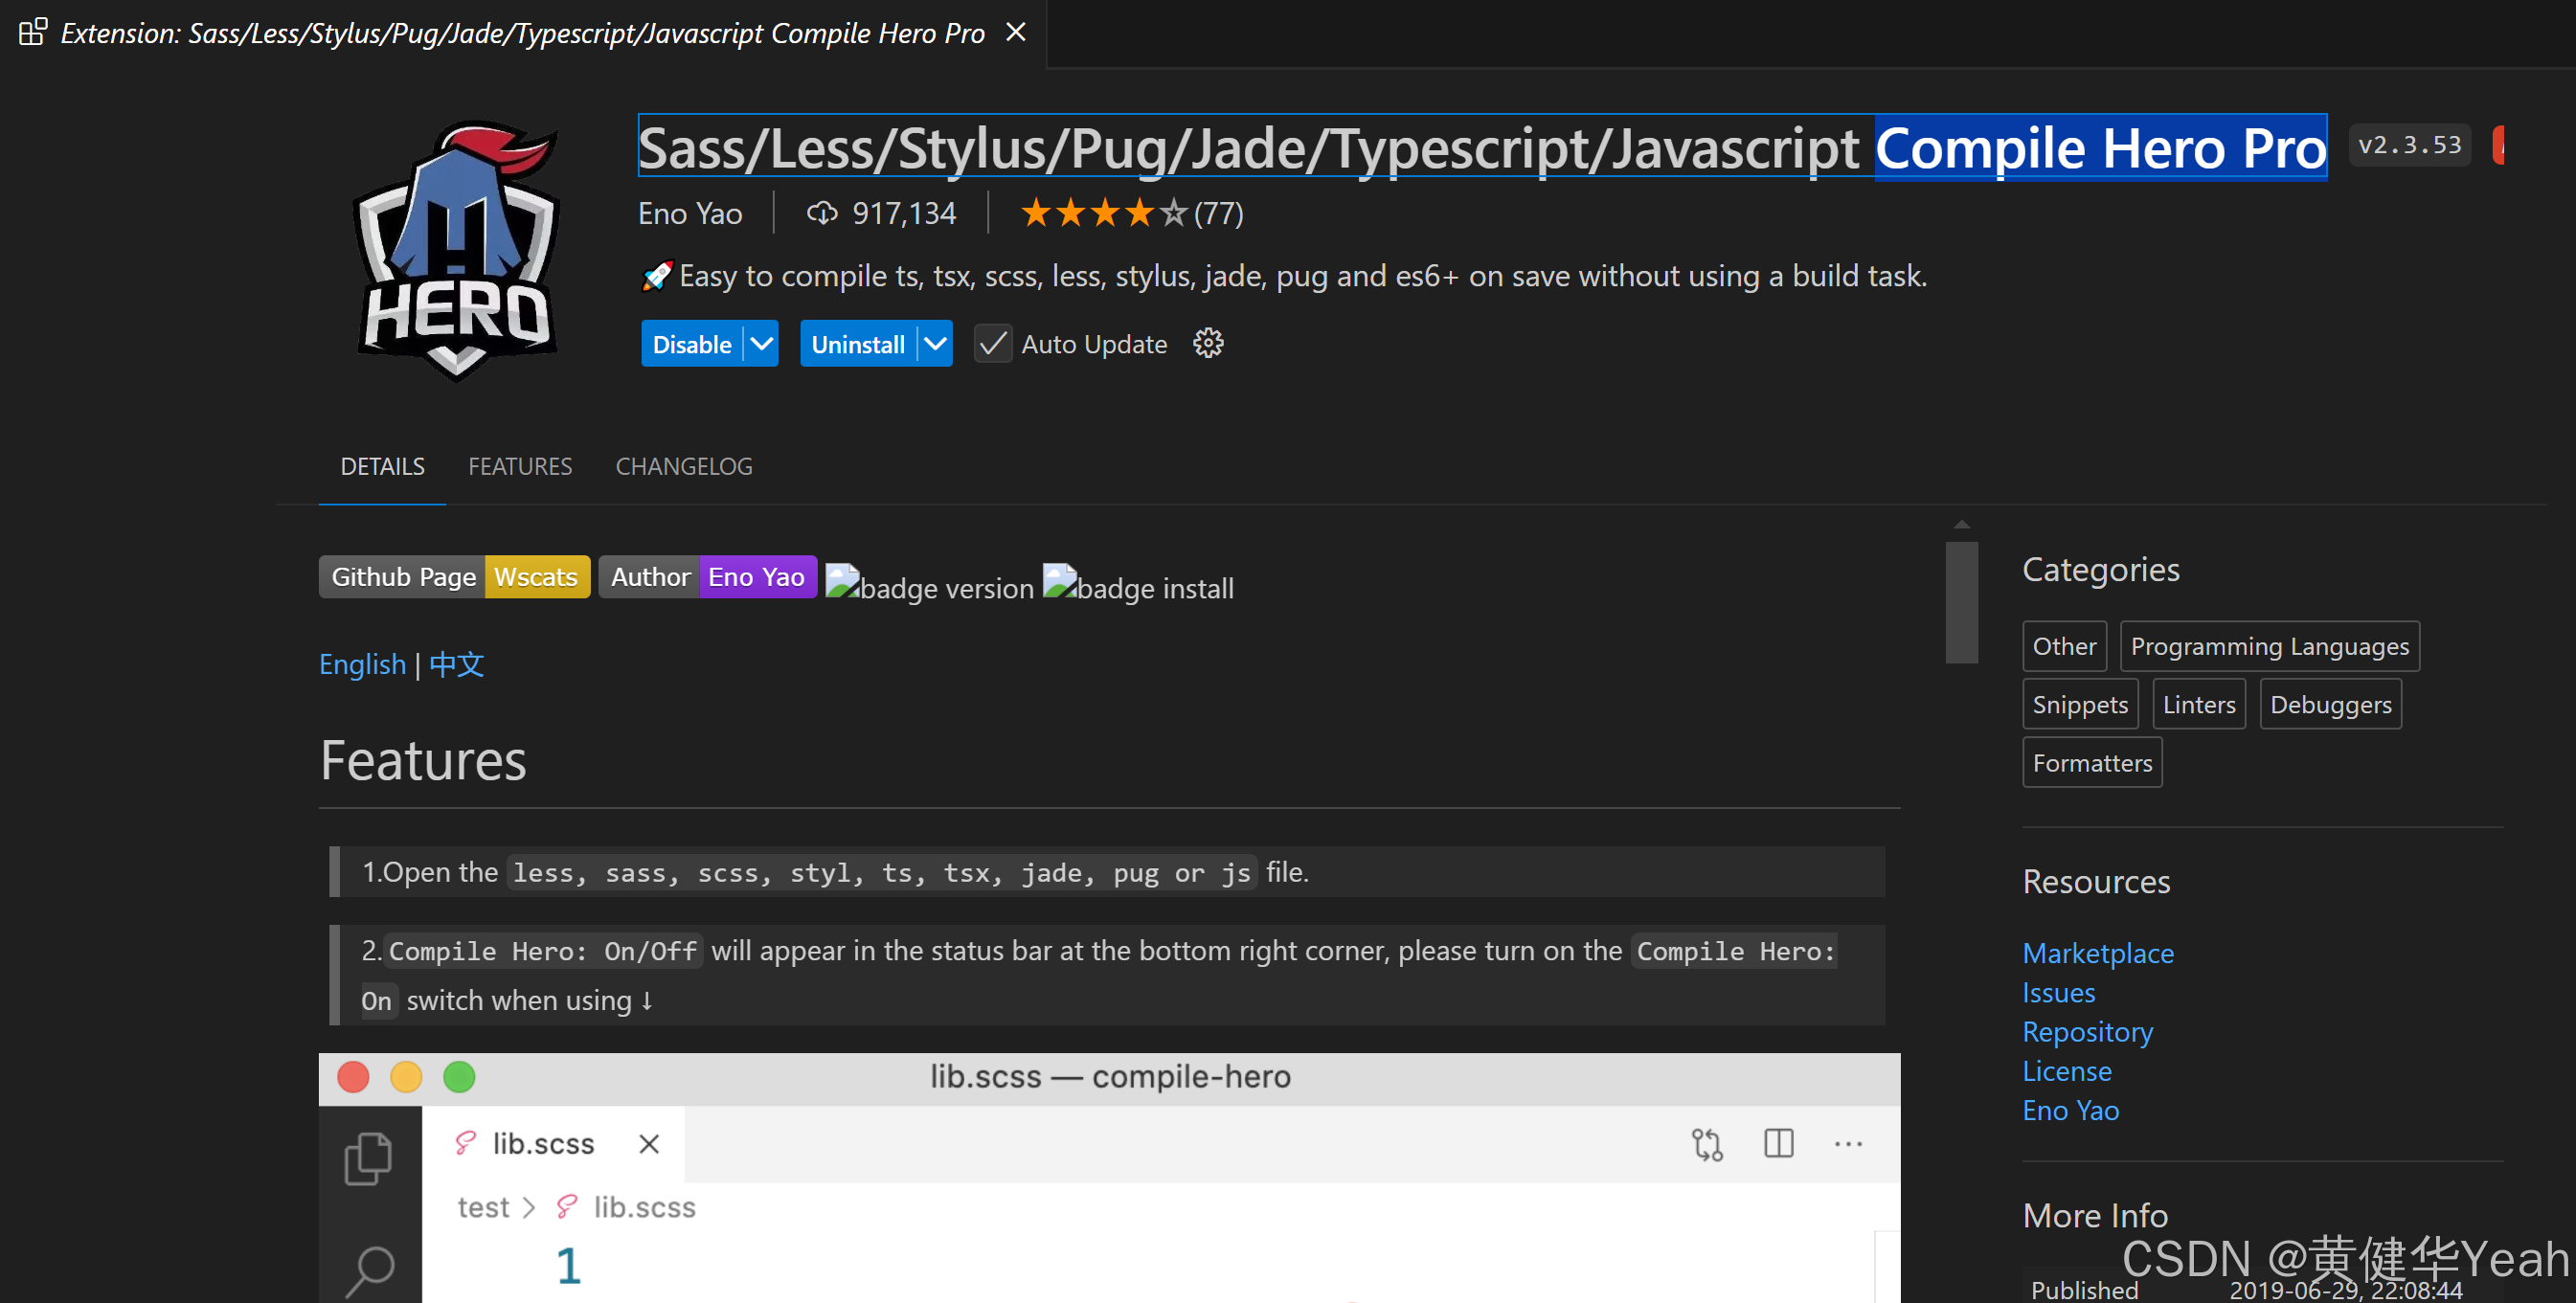The width and height of the screenshot is (2576, 1303).
Task: Switch to the FEATURES tab
Action: coord(520,466)
